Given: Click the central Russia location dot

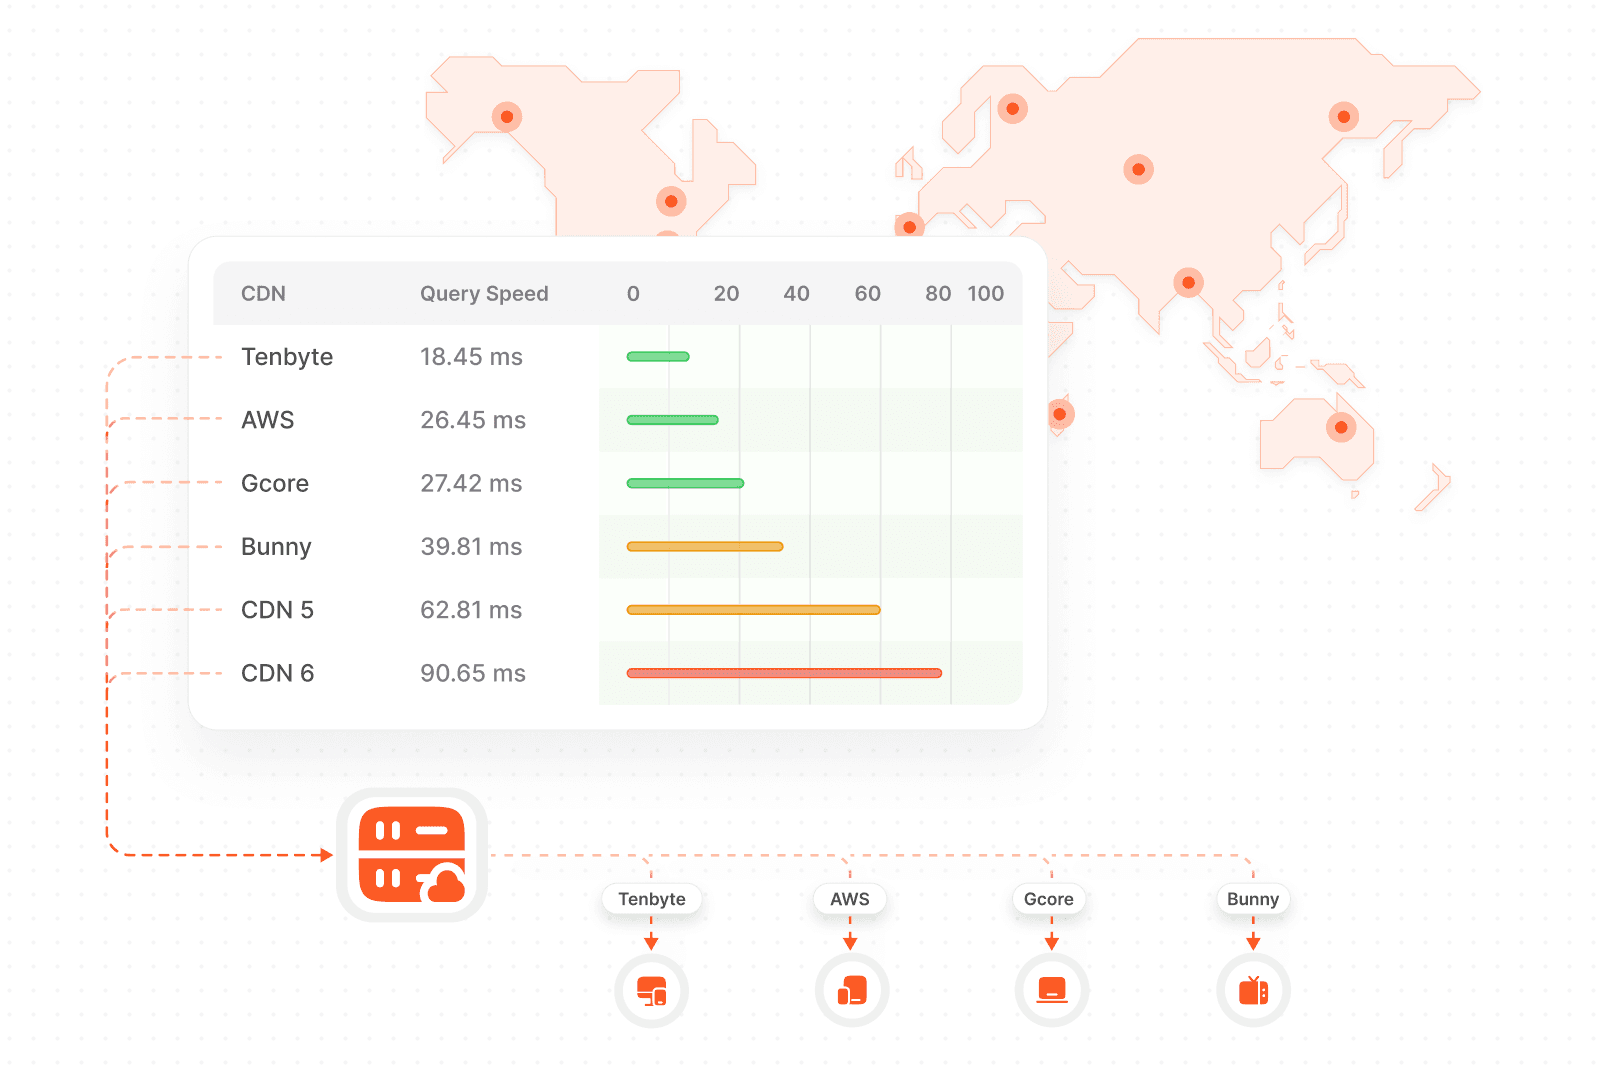Looking at the screenshot, I should pos(1138,169).
